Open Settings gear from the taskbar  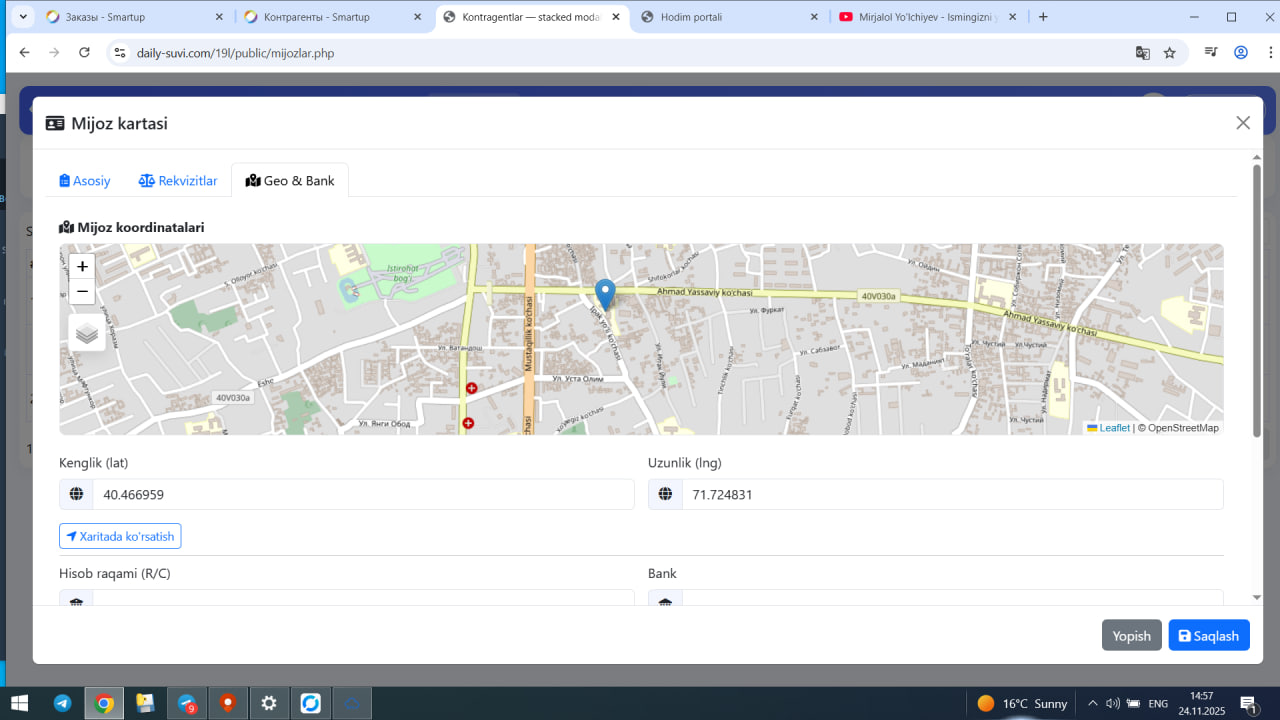tap(269, 703)
